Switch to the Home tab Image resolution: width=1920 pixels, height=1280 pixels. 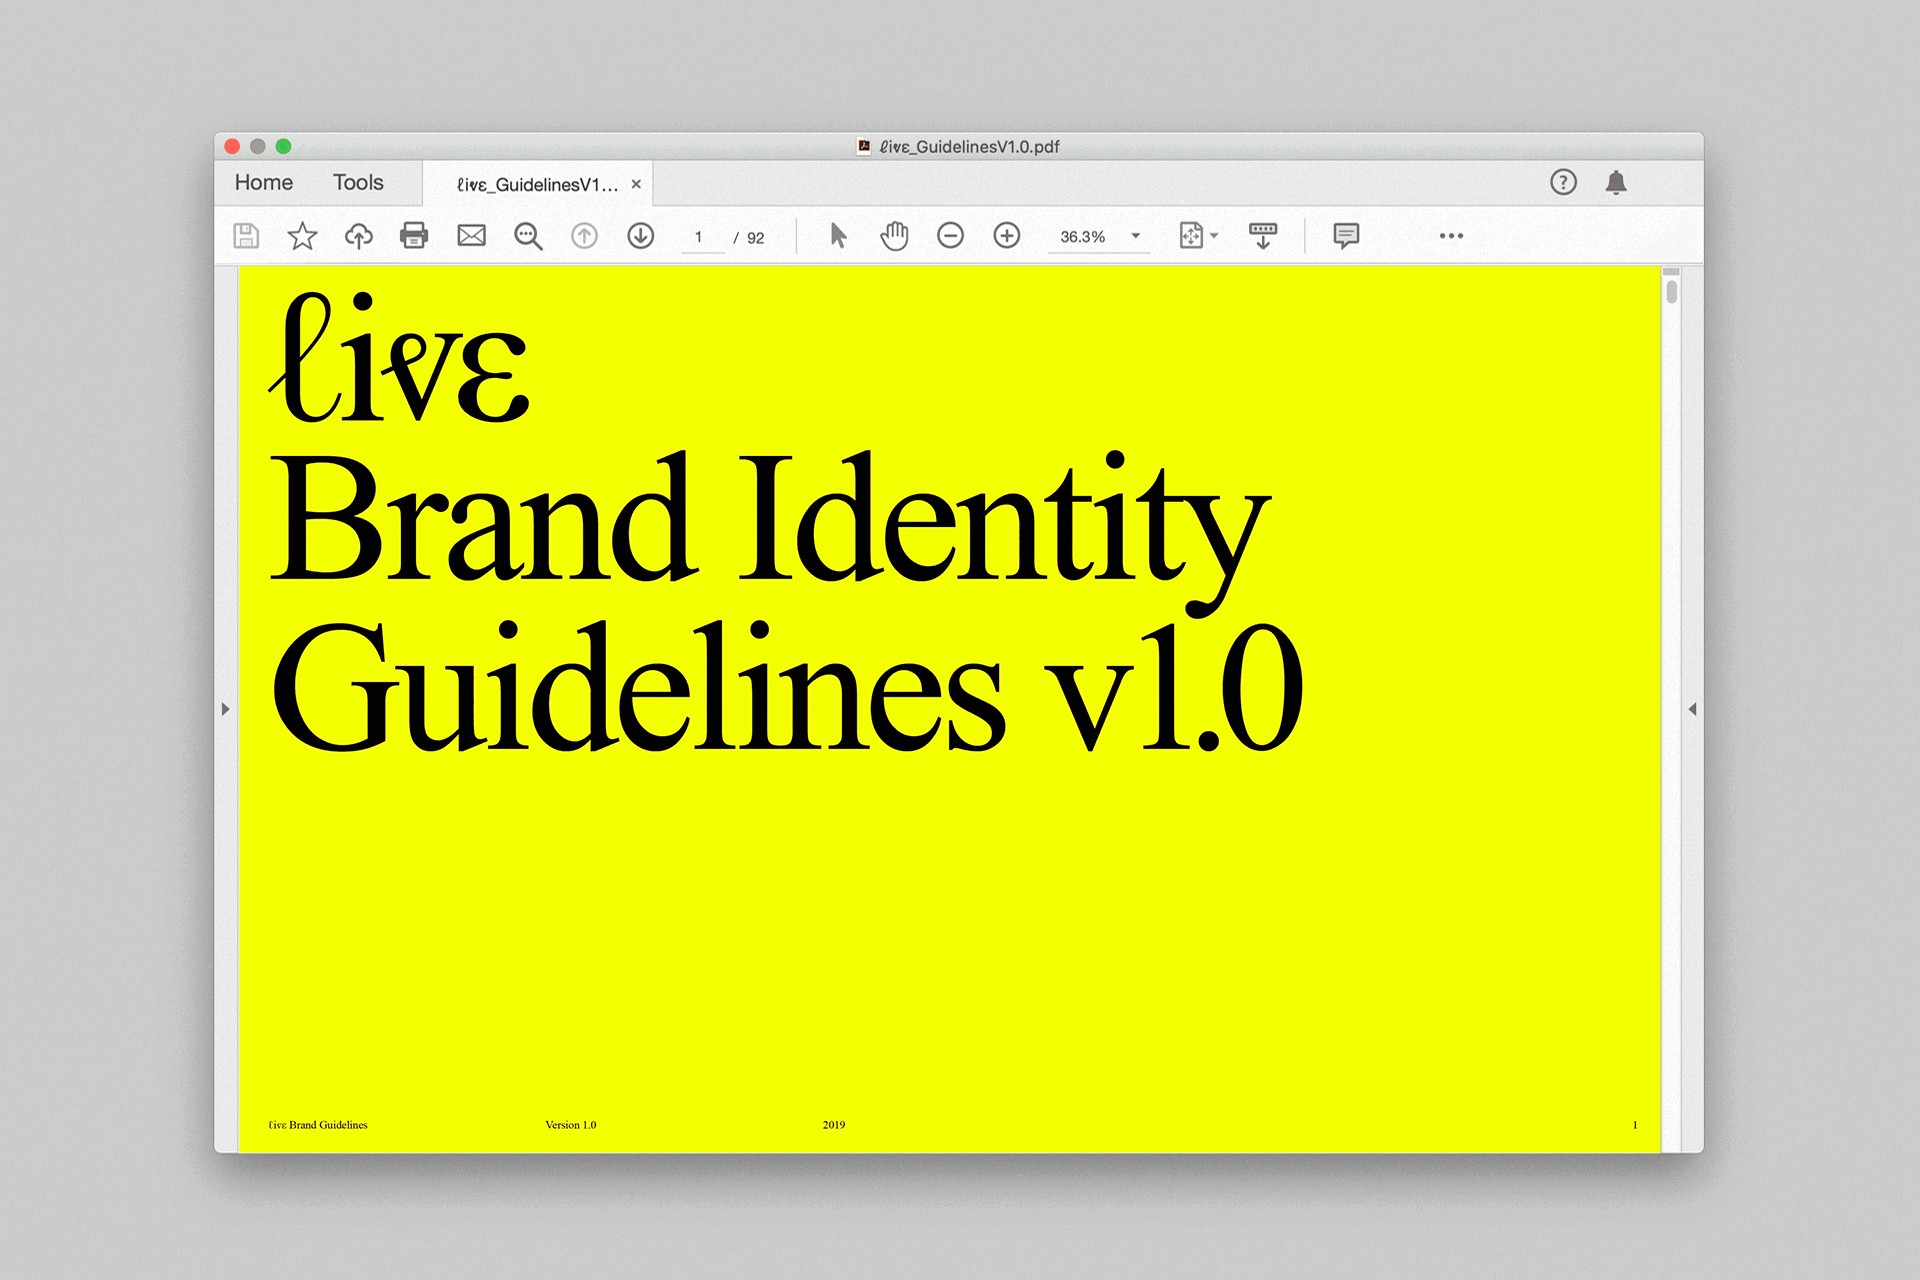[264, 183]
